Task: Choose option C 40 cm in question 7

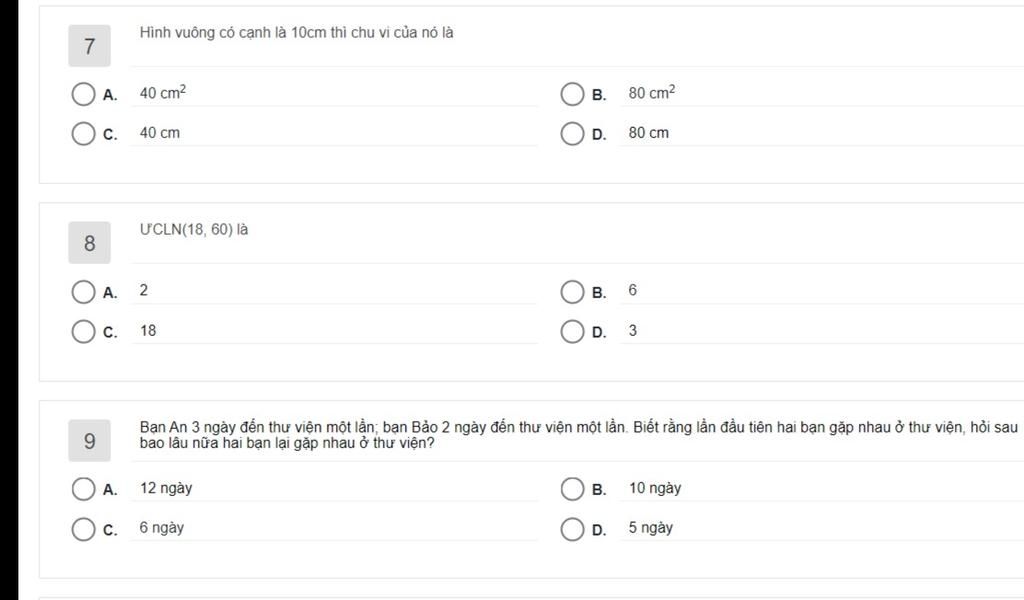Action: [x=83, y=134]
